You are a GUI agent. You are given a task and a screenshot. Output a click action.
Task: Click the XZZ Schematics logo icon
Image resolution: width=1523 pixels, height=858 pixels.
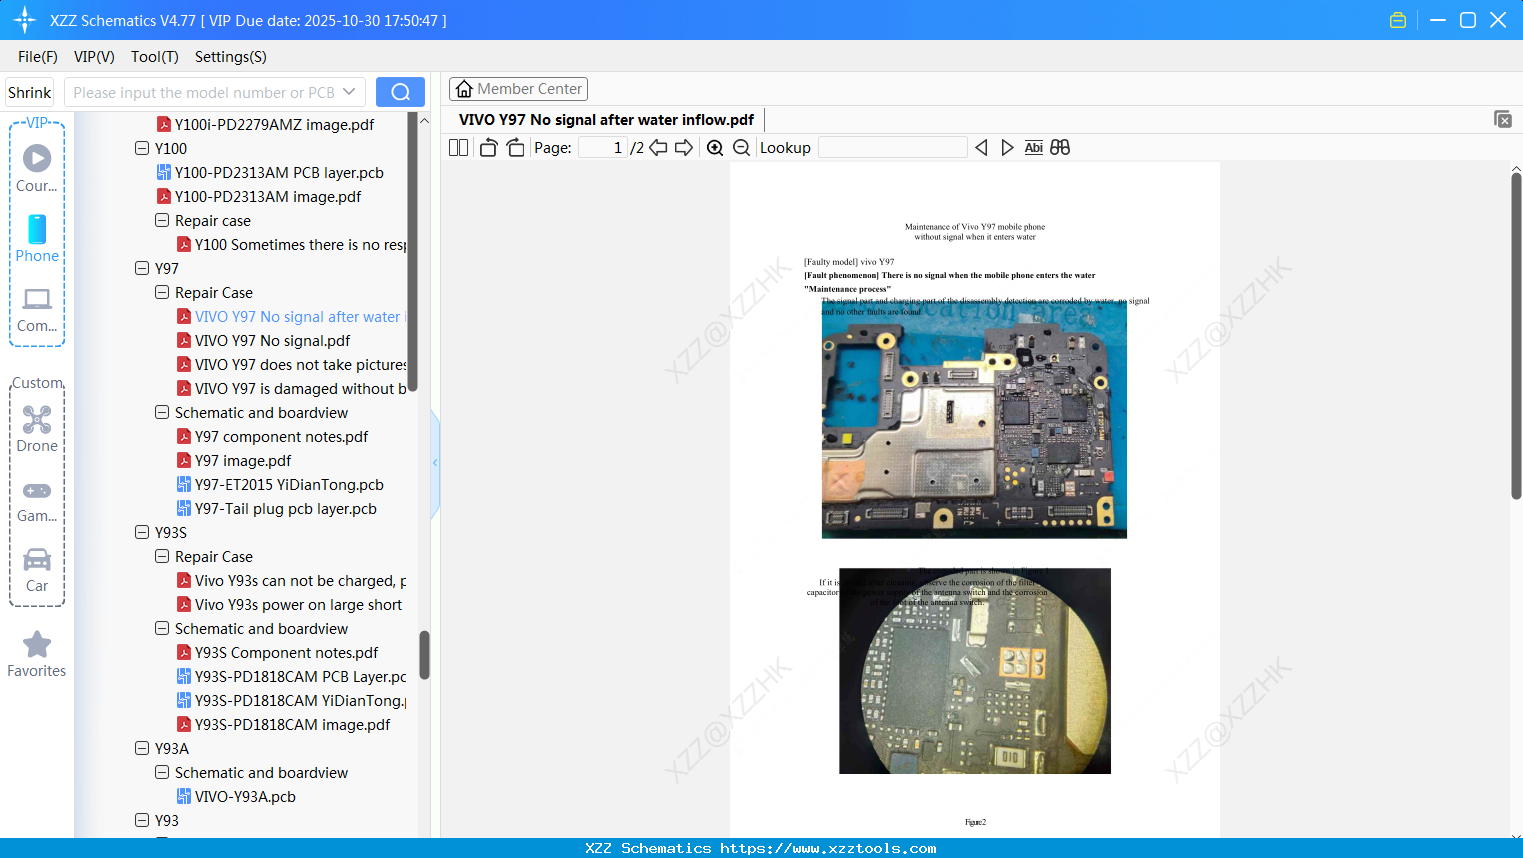pyautogui.click(x=25, y=20)
